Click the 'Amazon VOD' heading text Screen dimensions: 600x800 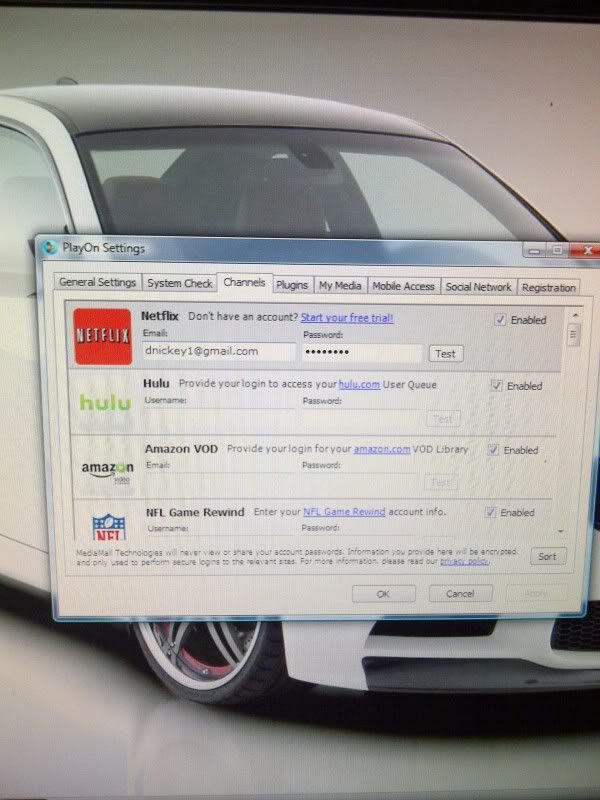181,449
